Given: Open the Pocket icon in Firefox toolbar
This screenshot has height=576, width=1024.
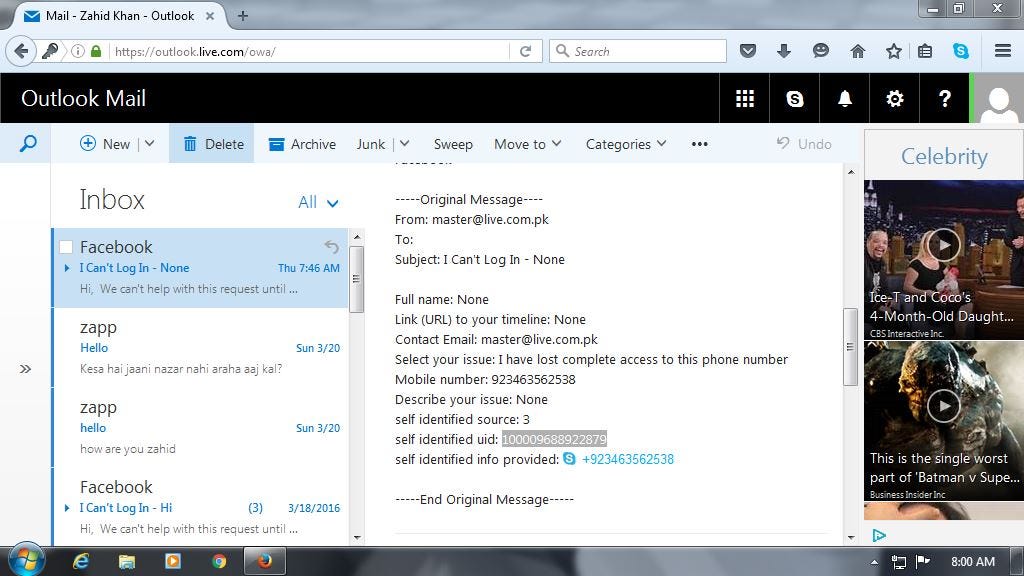Looking at the screenshot, I should click(748, 51).
